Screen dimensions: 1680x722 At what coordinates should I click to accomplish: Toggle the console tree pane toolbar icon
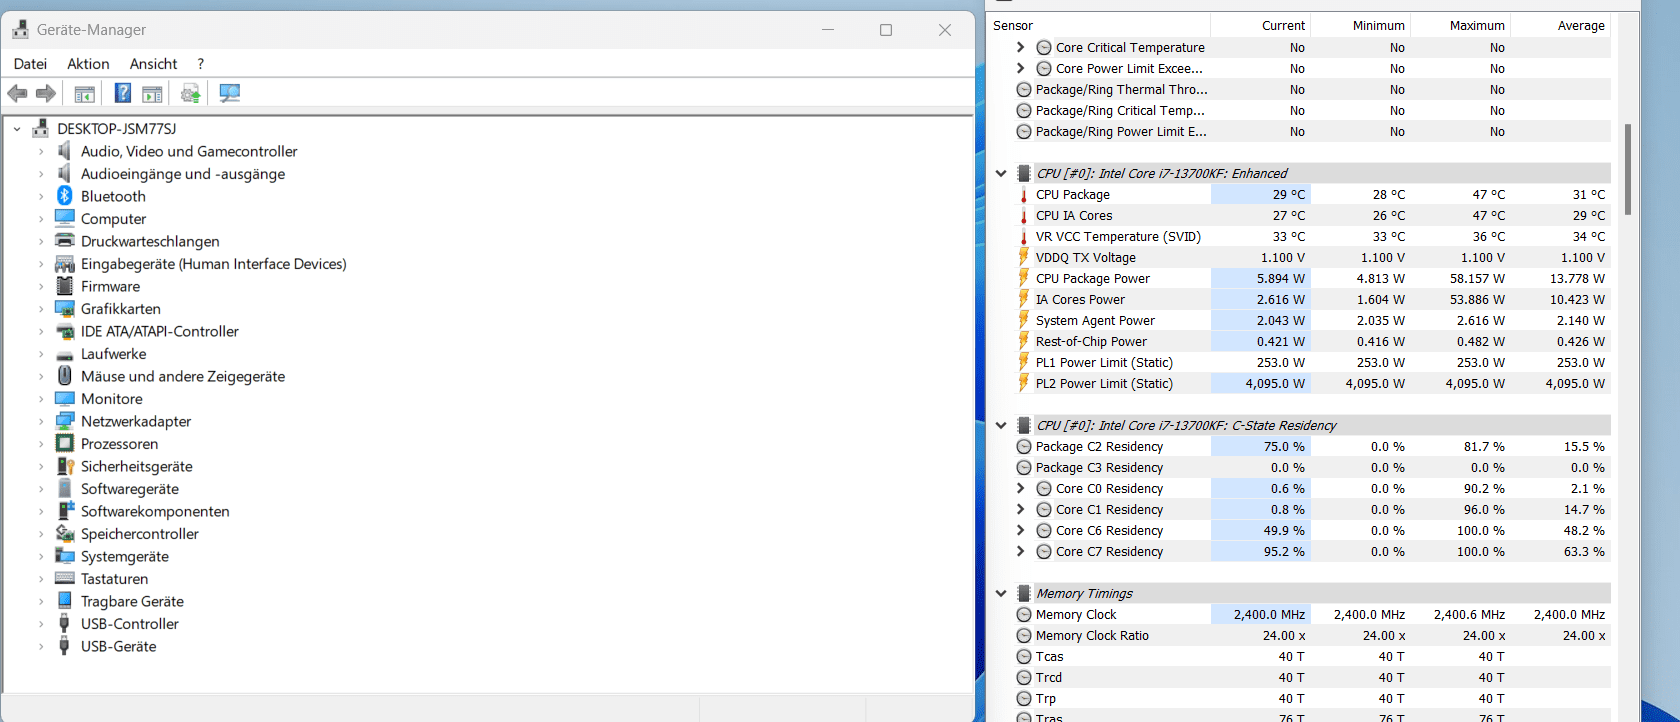click(x=85, y=93)
